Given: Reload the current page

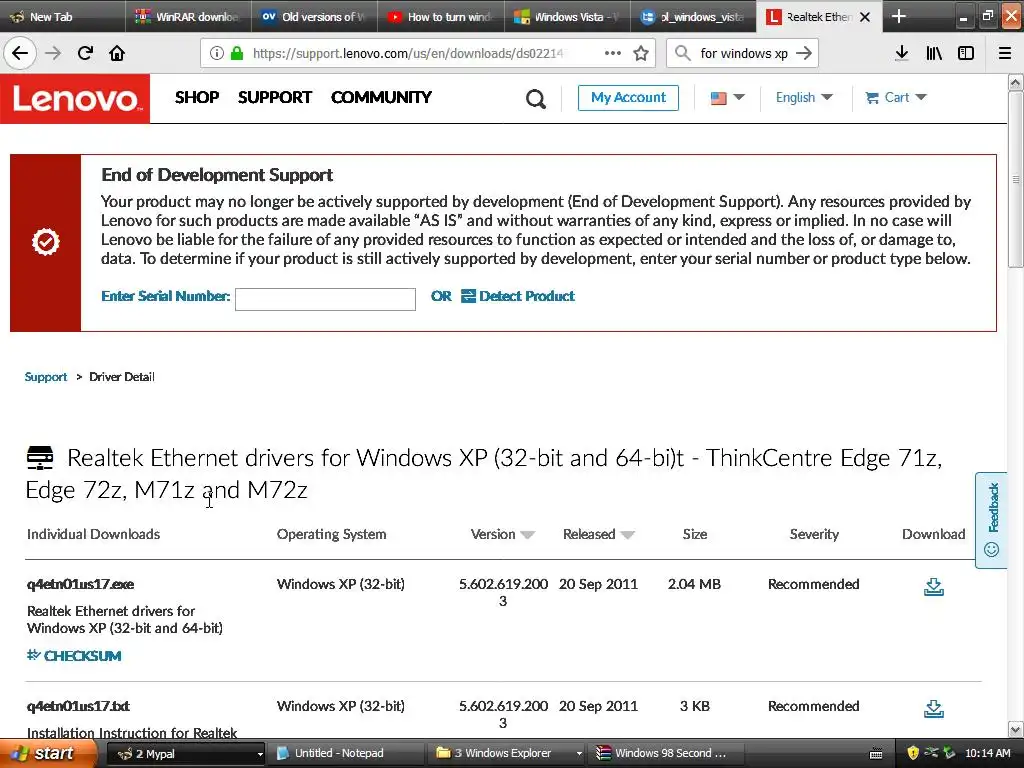Looking at the screenshot, I should [x=85, y=53].
